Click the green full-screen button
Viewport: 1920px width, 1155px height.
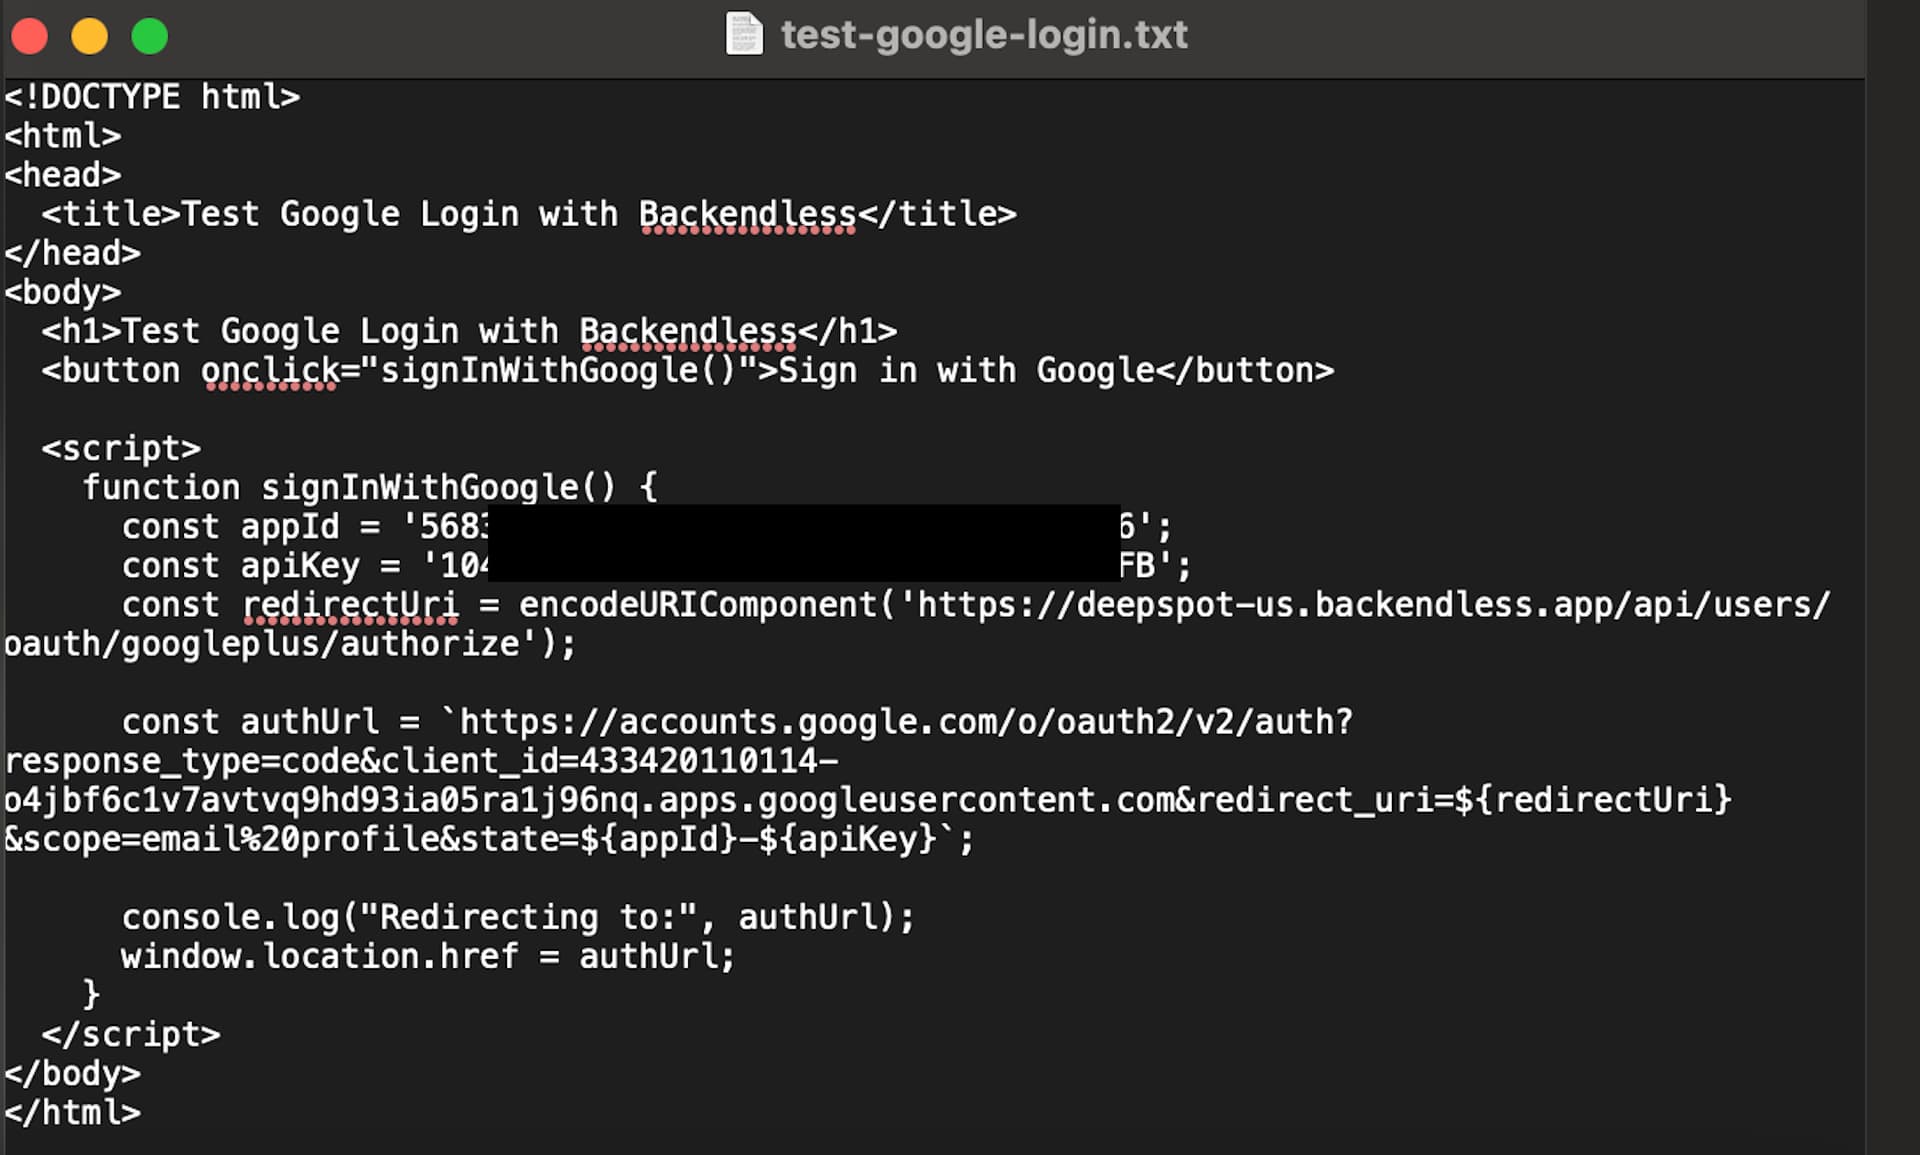click(x=150, y=36)
